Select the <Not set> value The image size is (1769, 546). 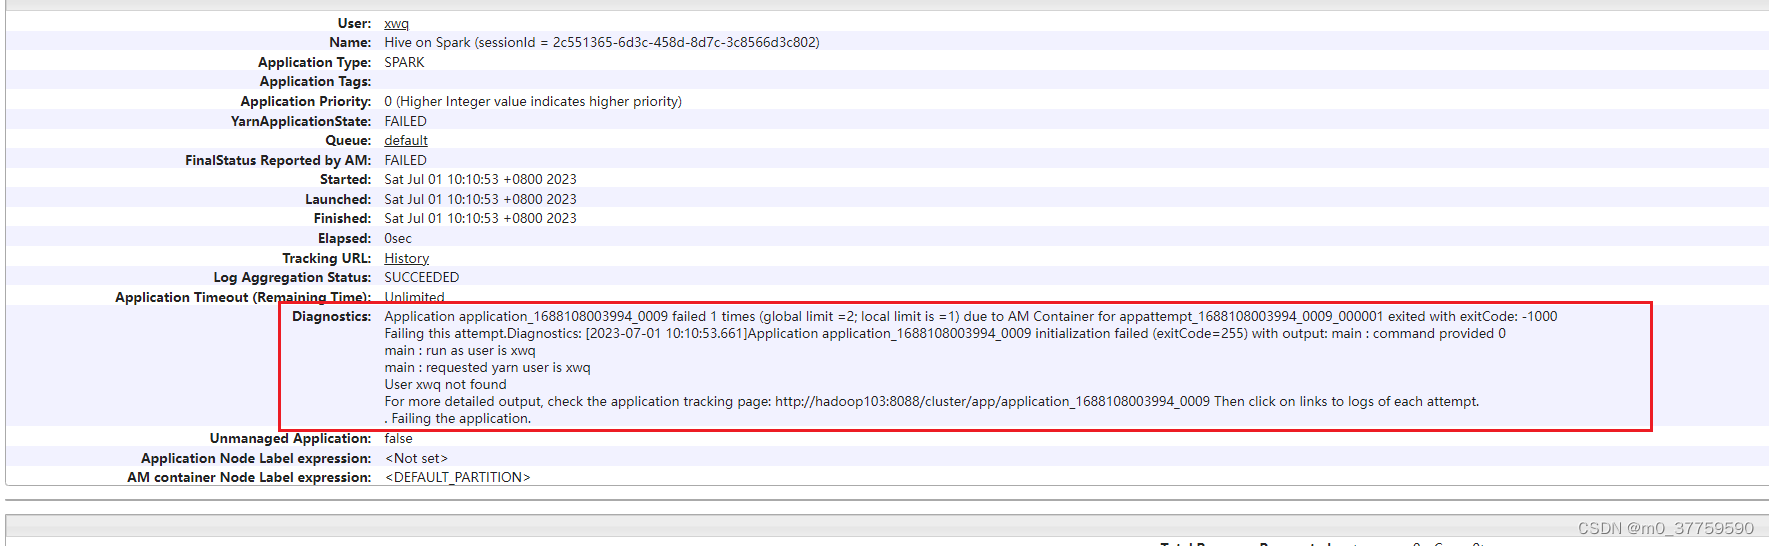[x=416, y=459]
